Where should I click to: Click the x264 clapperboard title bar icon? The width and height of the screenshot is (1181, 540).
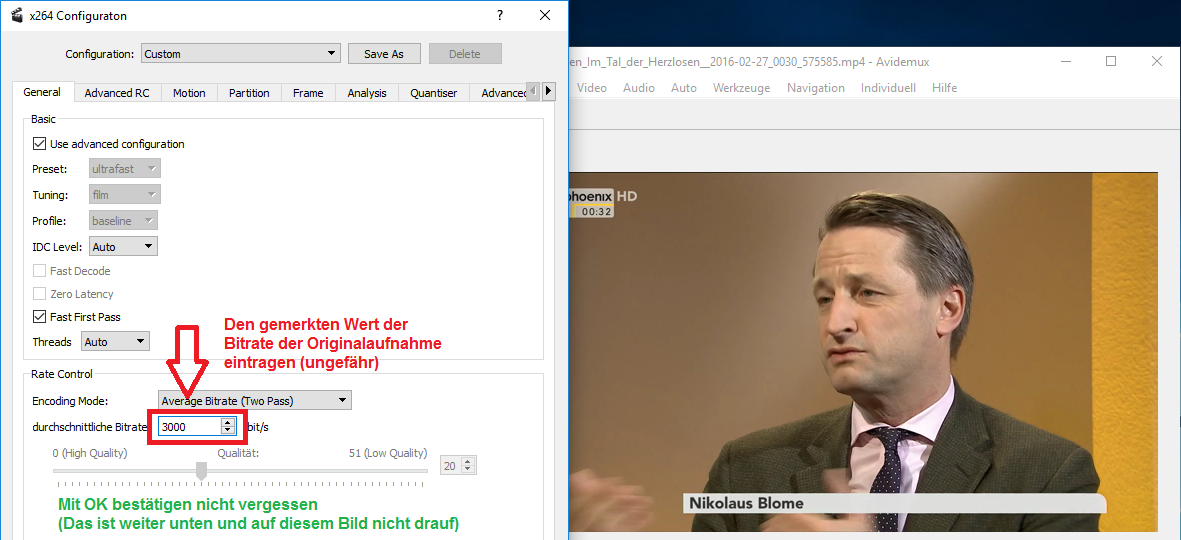16,16
